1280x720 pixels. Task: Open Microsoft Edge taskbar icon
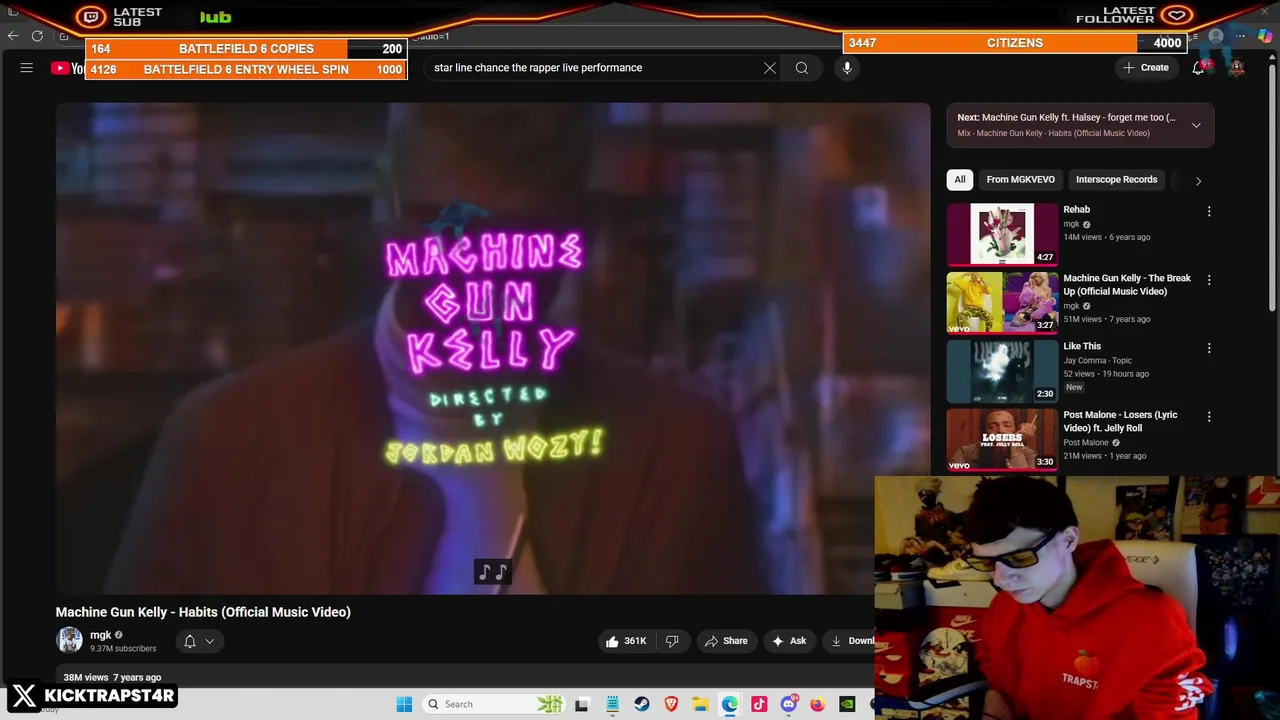coord(730,704)
